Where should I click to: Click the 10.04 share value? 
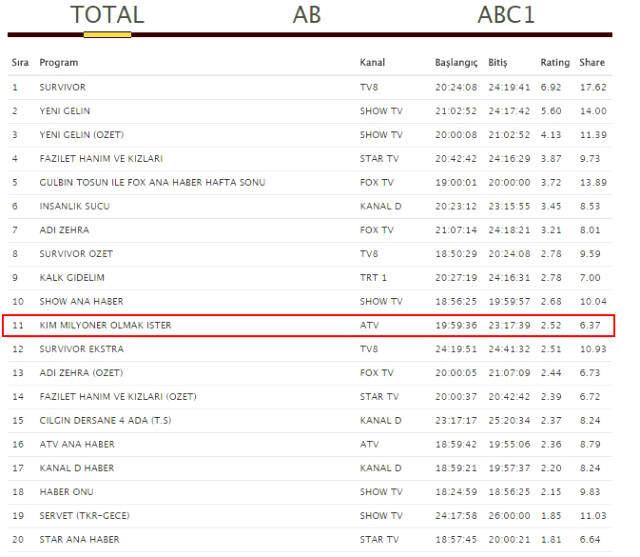[593, 302]
